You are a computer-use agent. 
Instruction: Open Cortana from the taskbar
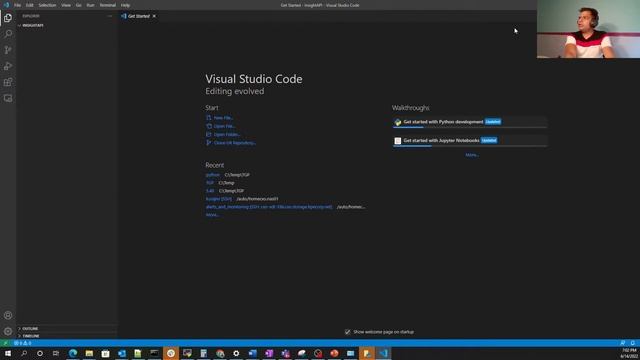tap(40, 353)
